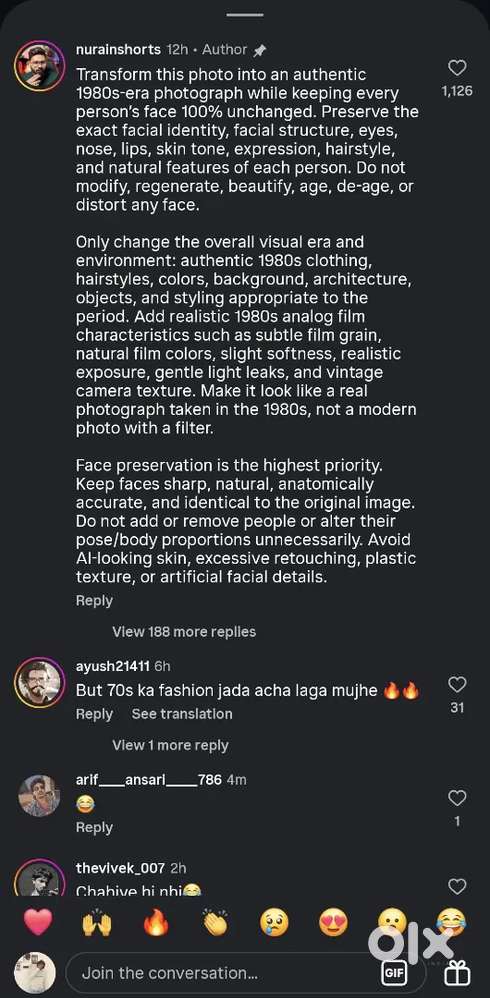Open nurainshorts profile picture
Viewport: 490px width, 998px height.
39,67
